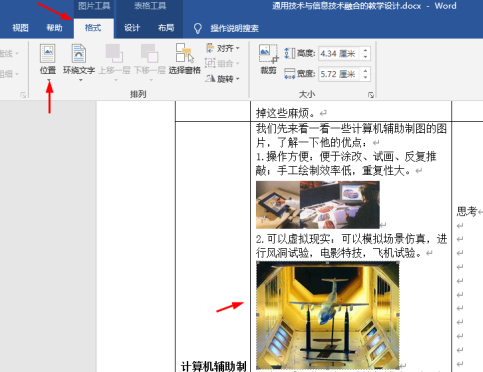Select the designer drawing tablet picture
This screenshot has width=483, height=372.
pos(318,205)
